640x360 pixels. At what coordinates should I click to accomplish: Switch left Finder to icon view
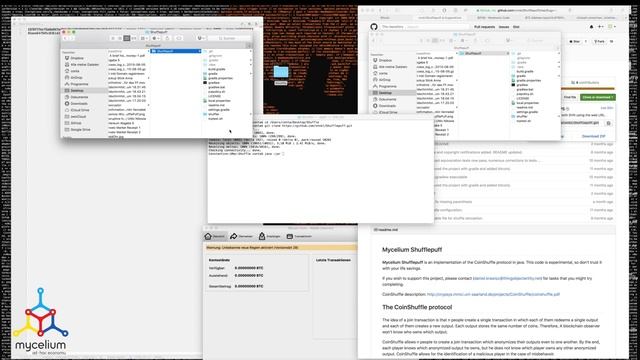[x=113, y=38]
